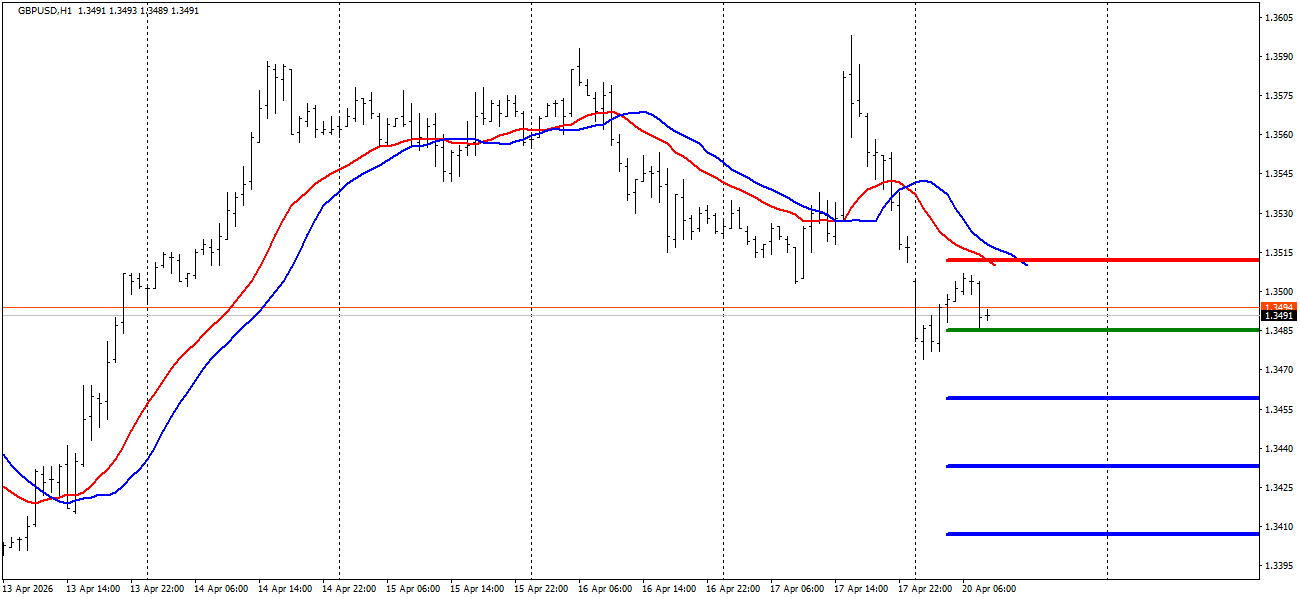Click the 16 Apr 06:00 time label
The image size is (1300, 600).
point(605,589)
